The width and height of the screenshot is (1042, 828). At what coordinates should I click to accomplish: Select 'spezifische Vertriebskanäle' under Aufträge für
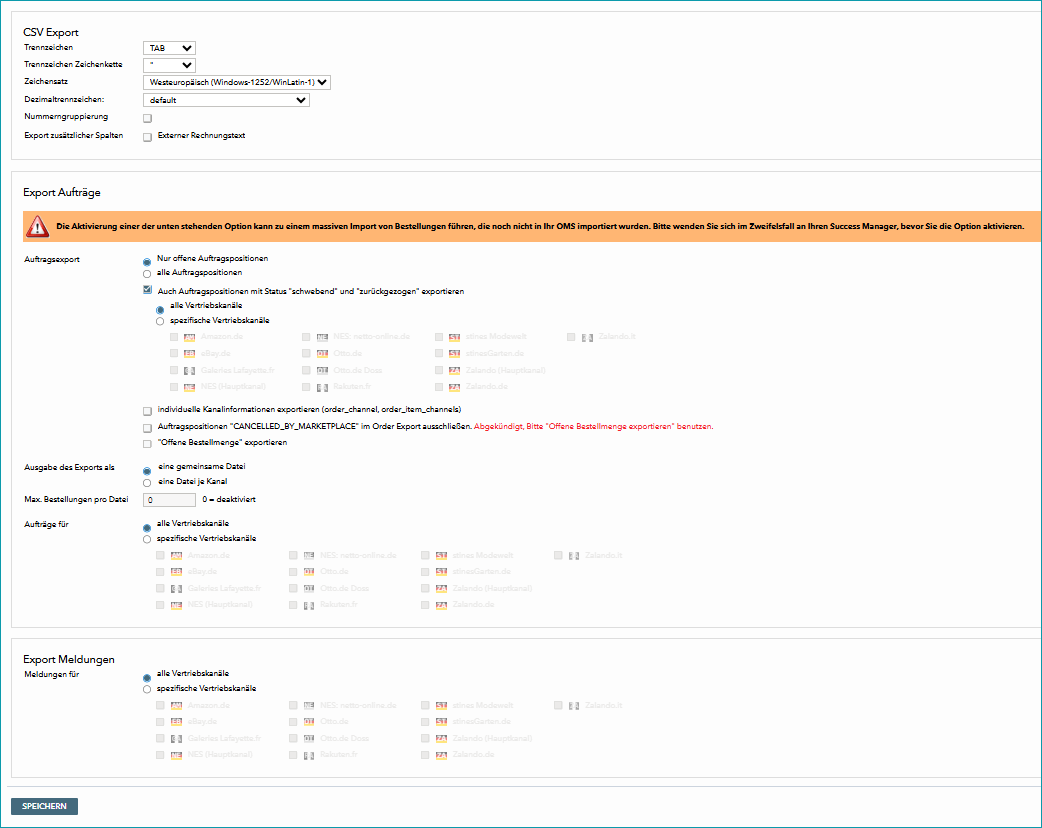(147, 540)
